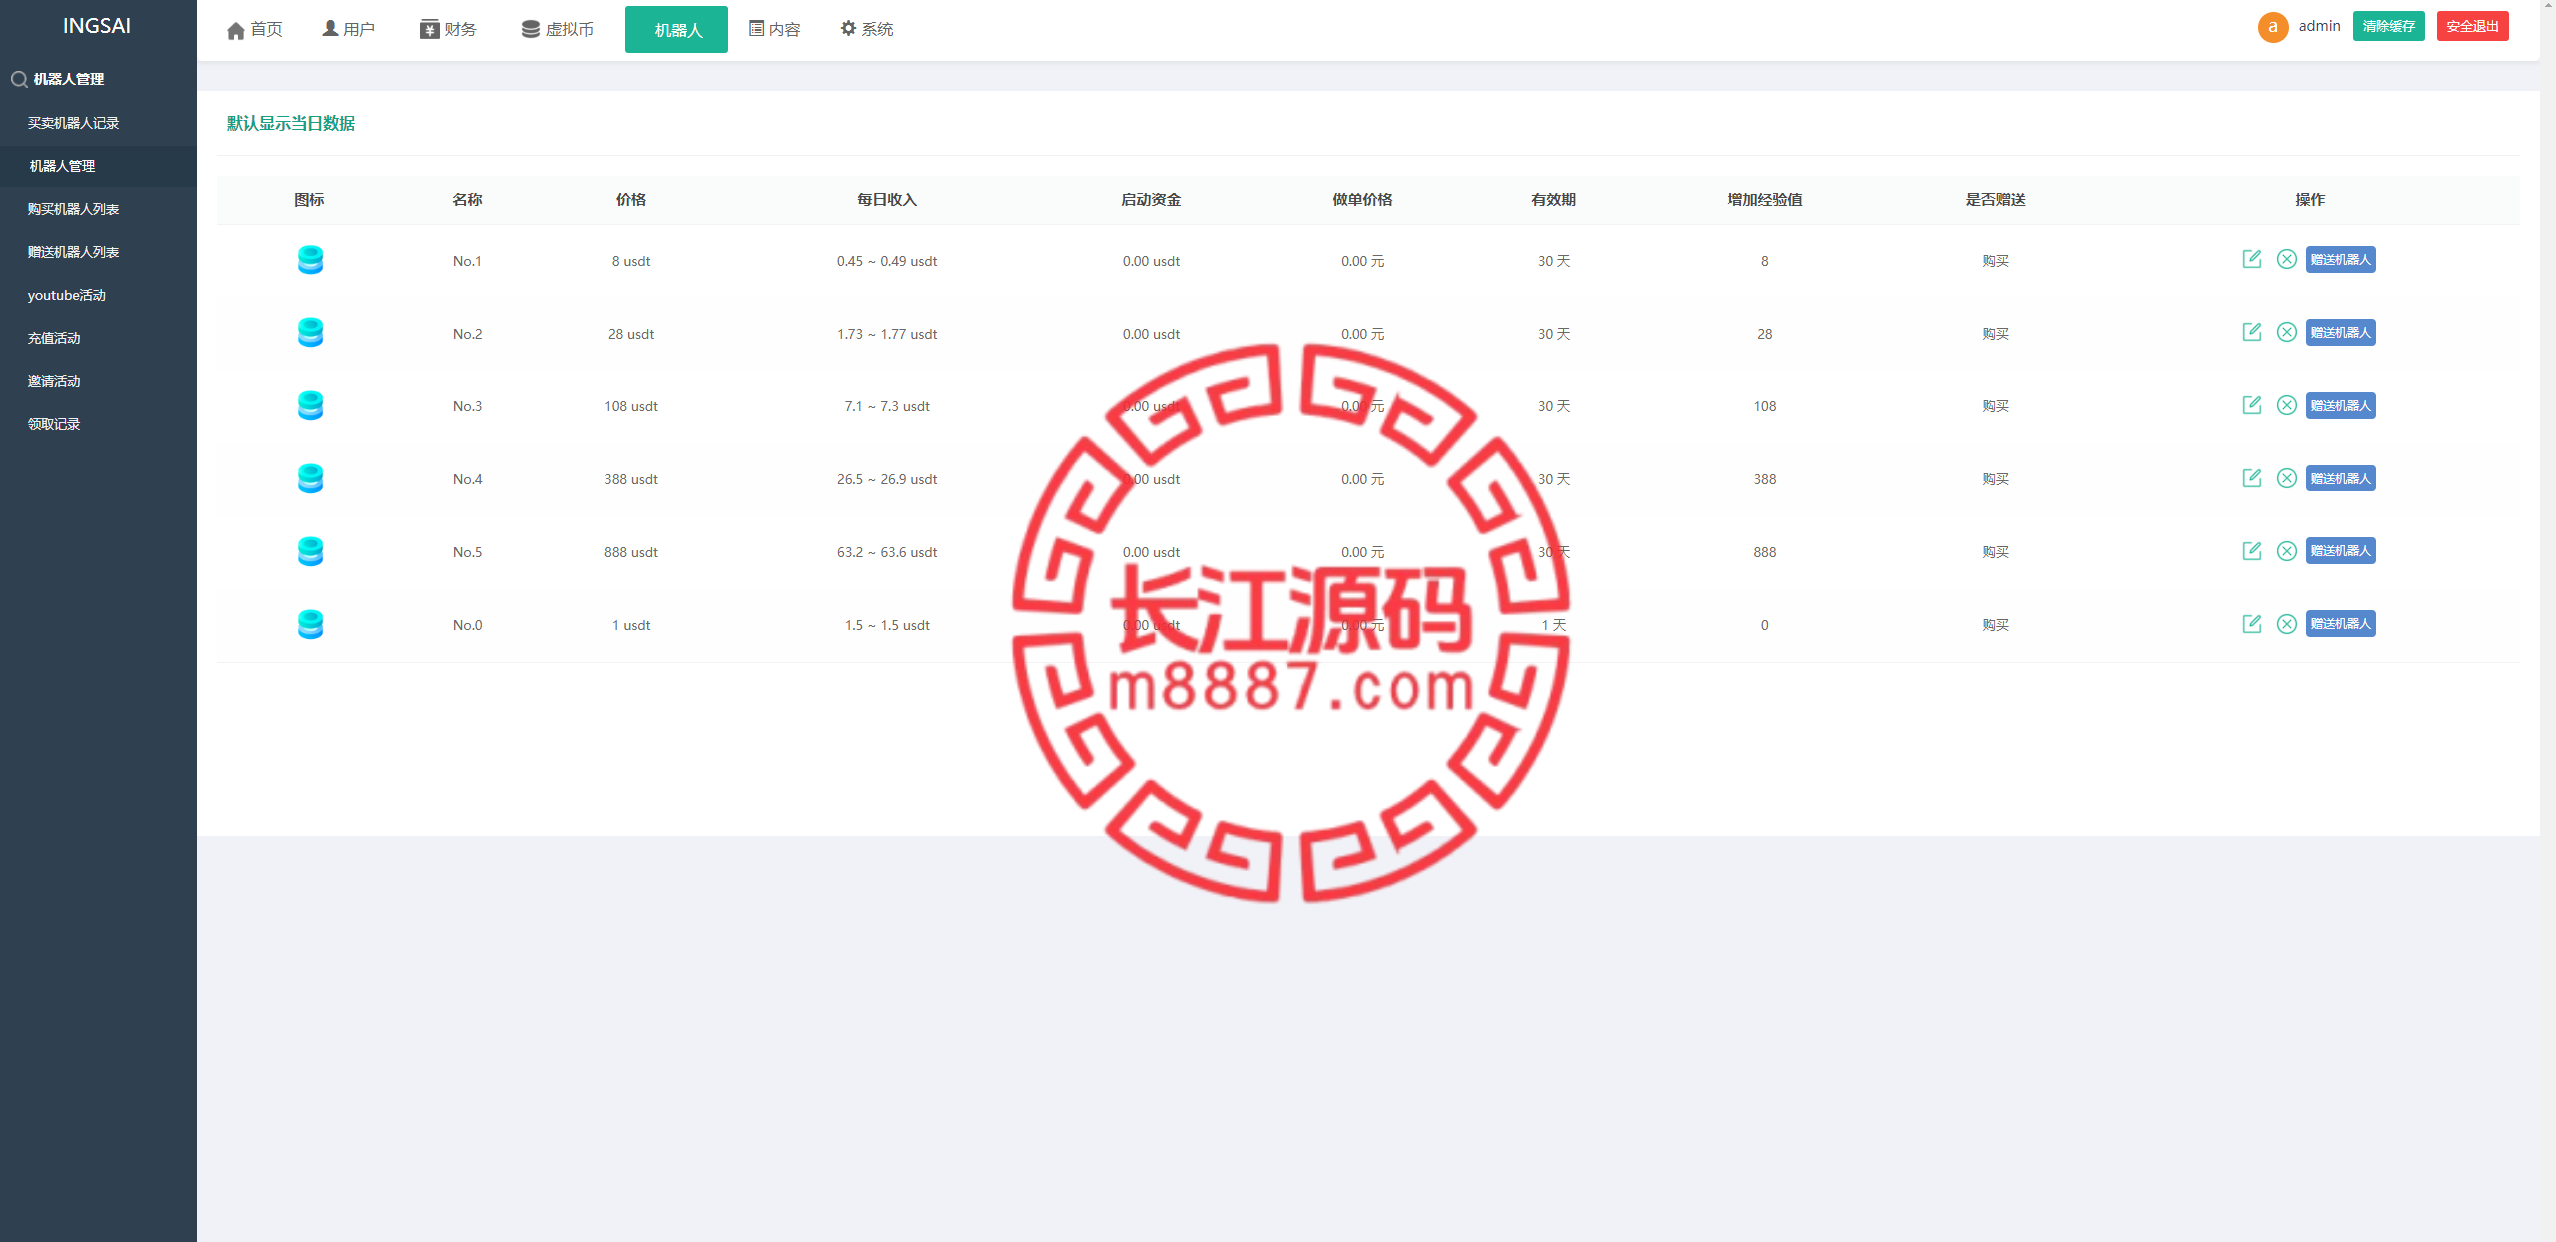Click the coin stack icon for No.1
2556x1242 pixels.
point(310,260)
